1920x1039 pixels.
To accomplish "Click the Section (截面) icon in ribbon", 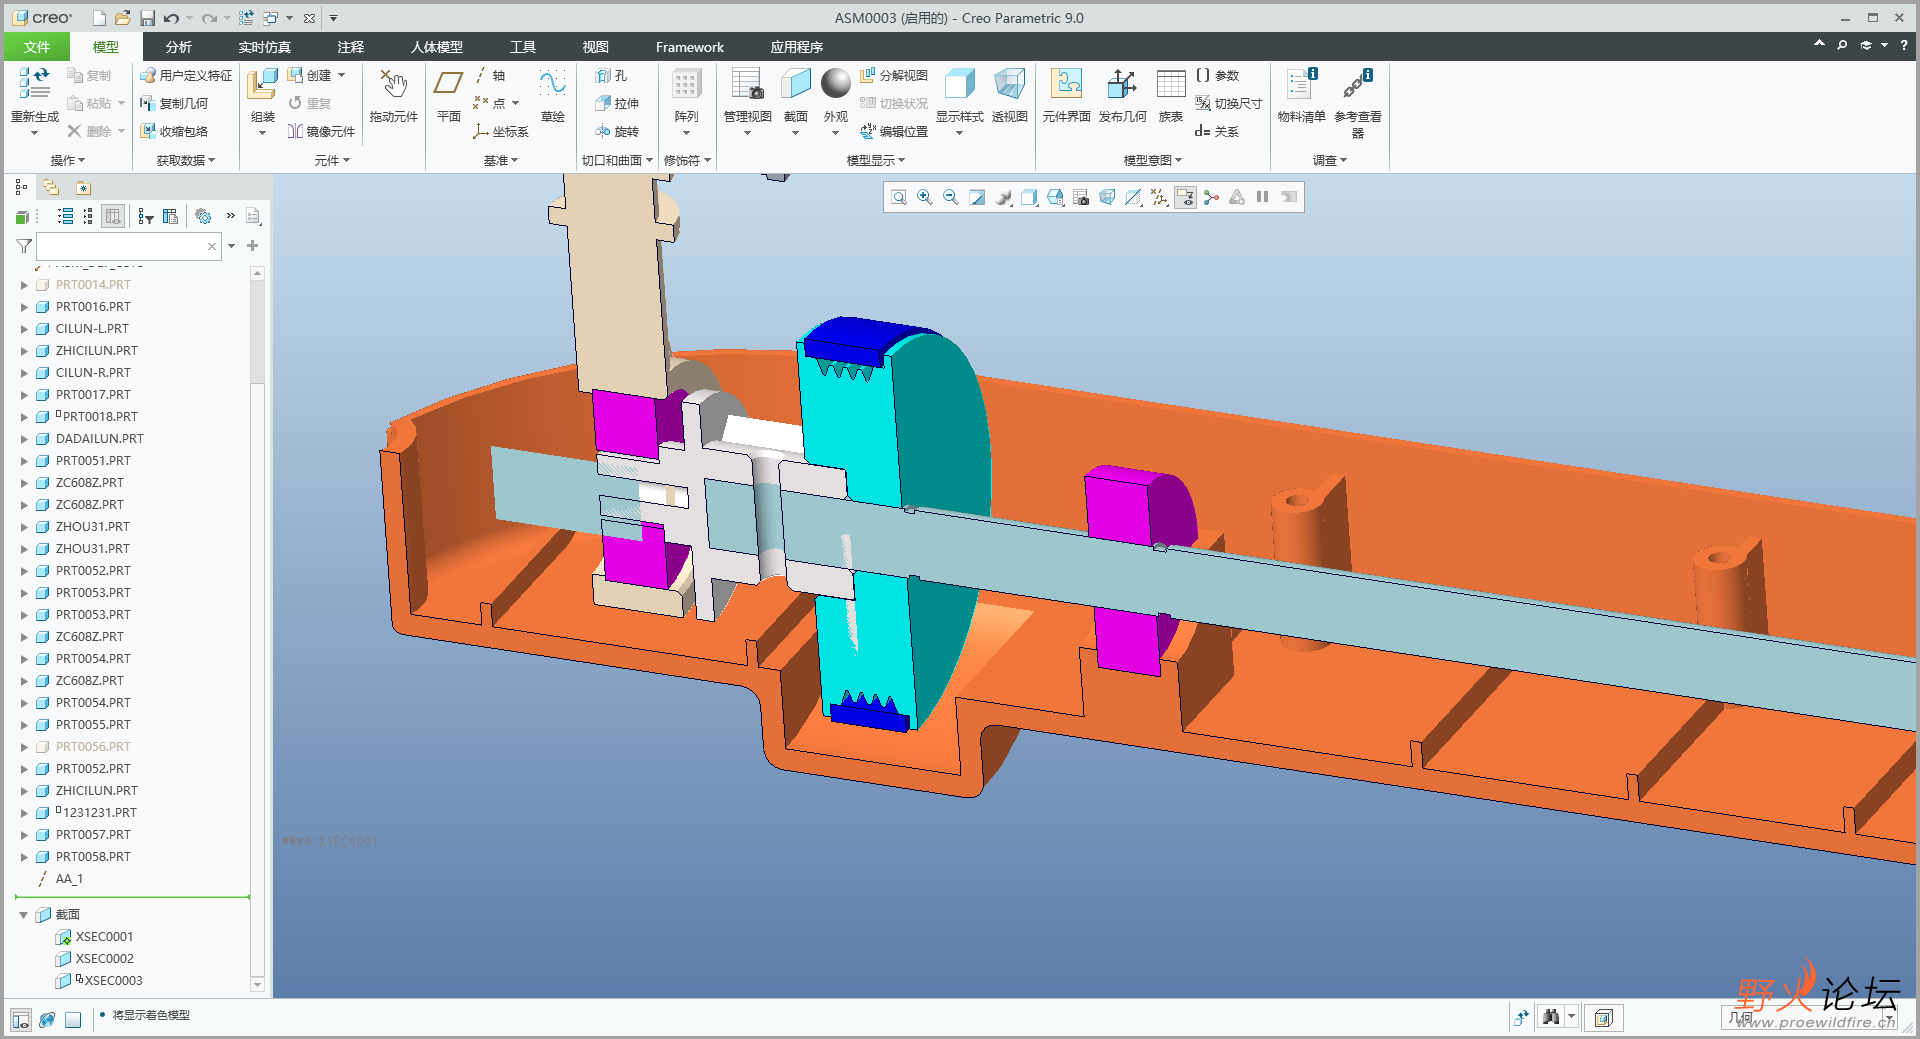I will coord(795,86).
